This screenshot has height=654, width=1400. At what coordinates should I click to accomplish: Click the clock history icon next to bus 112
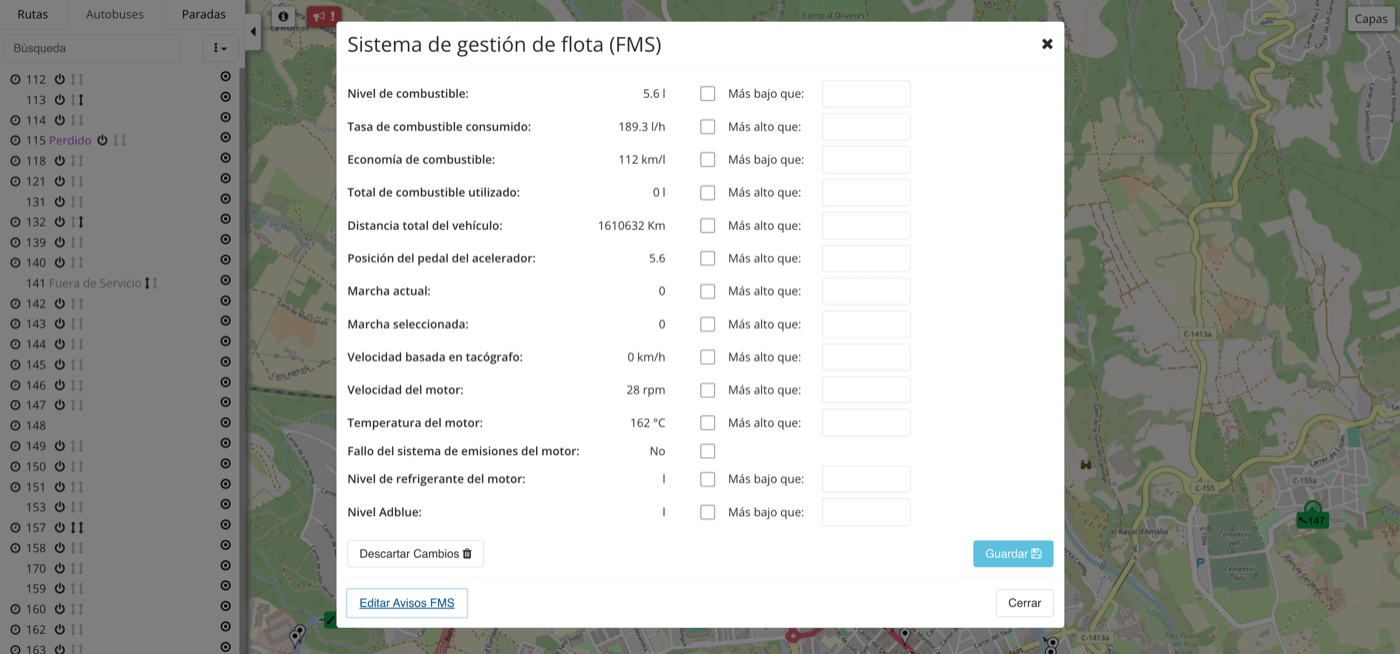point(15,79)
